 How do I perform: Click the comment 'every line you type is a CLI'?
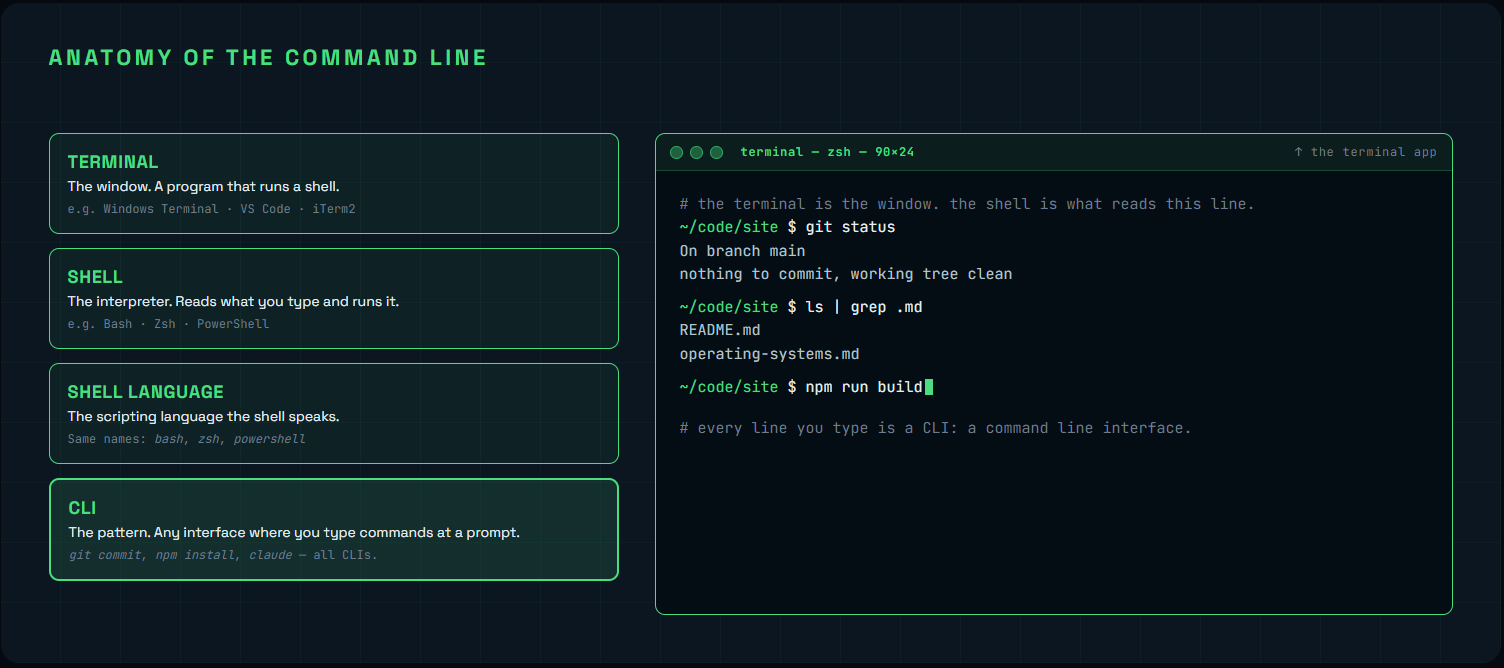(936, 428)
